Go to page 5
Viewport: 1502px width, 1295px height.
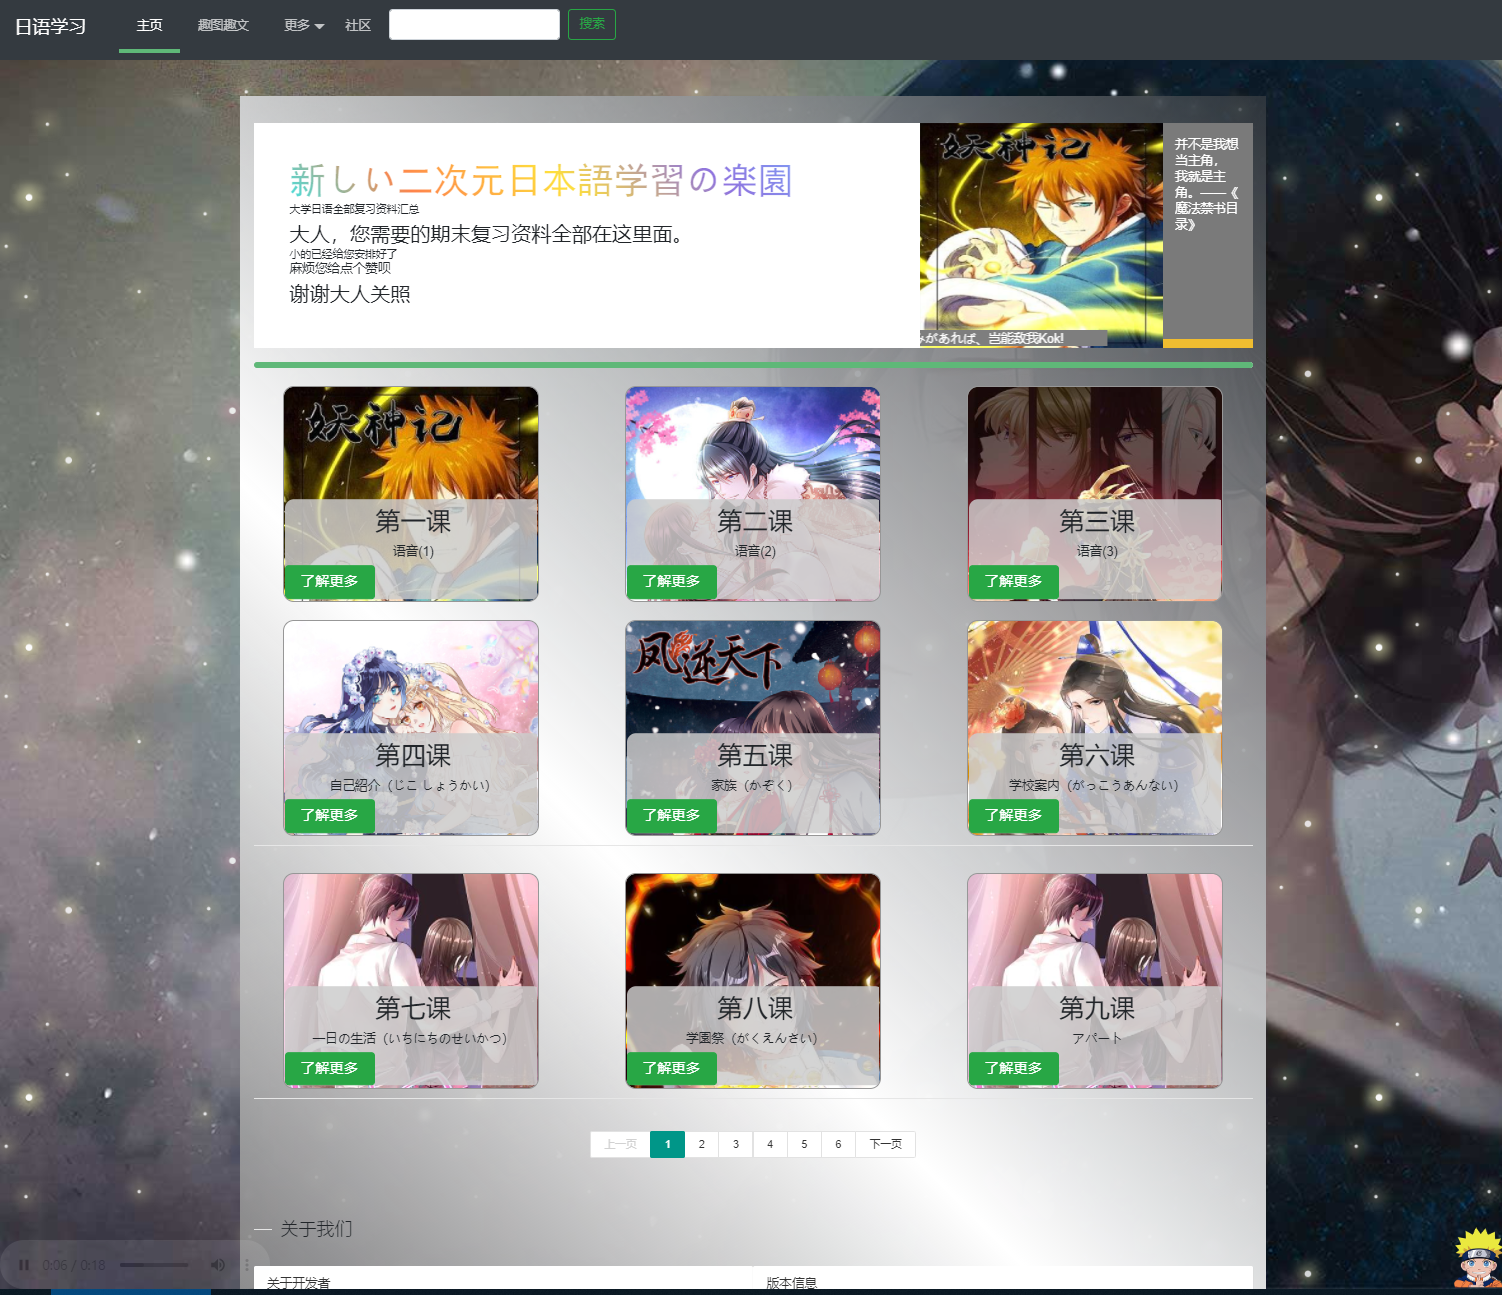point(804,1144)
